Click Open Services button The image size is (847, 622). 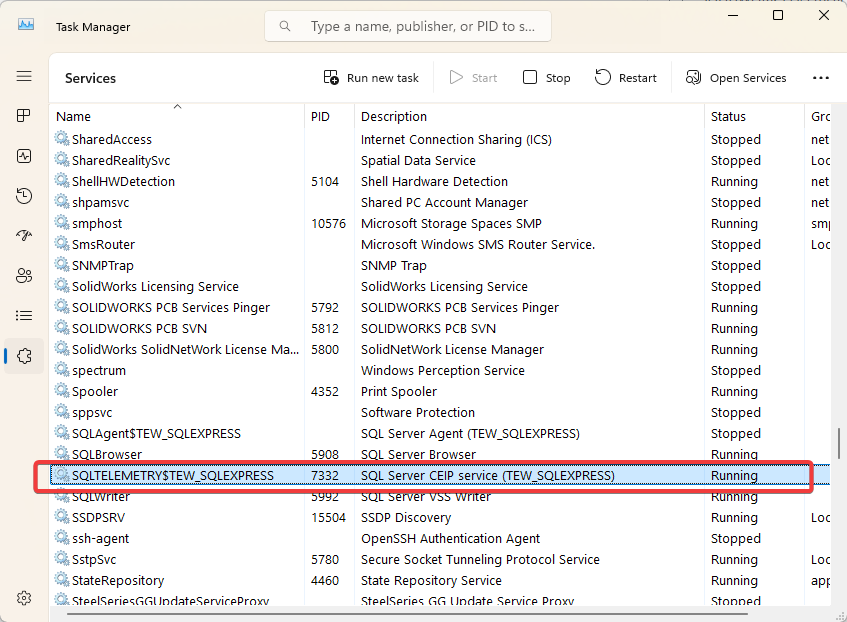pyautogui.click(x=736, y=78)
